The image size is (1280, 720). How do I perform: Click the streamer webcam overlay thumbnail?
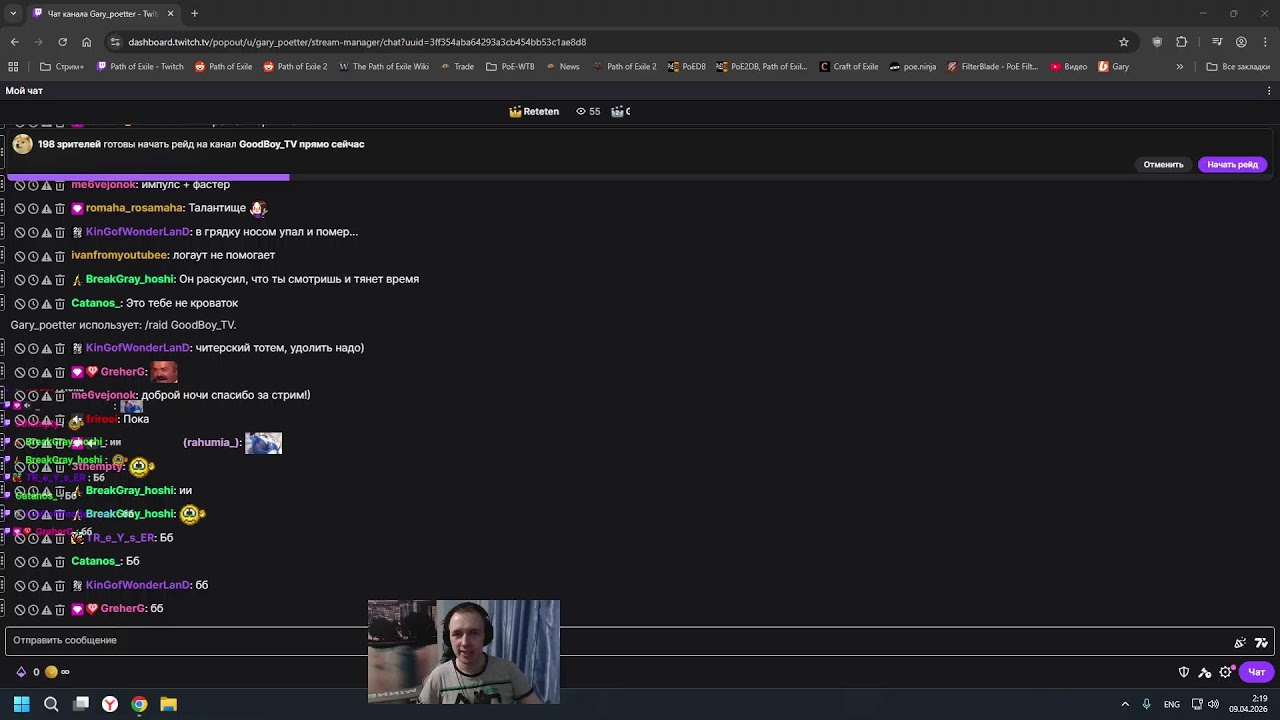coord(464,652)
